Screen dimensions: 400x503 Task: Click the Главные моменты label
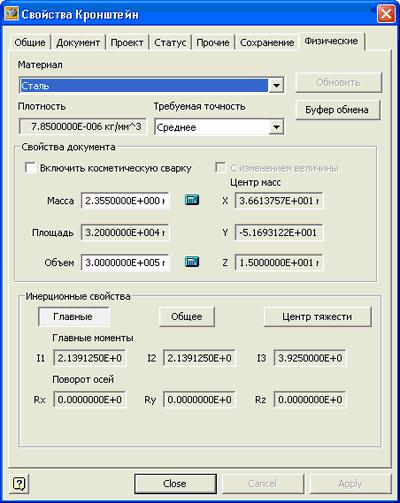point(93,338)
